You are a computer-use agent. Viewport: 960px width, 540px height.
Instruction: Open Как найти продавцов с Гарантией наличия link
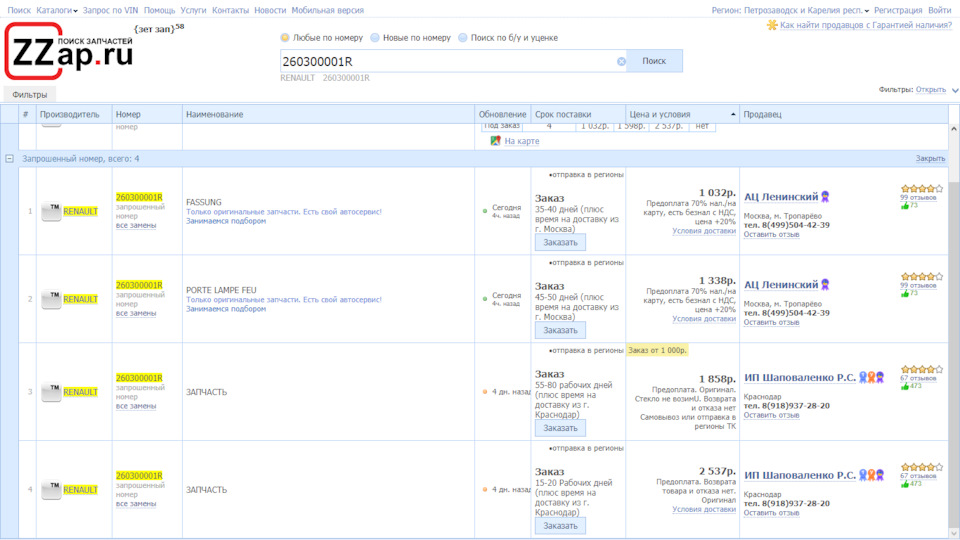pyautogui.click(x=866, y=25)
